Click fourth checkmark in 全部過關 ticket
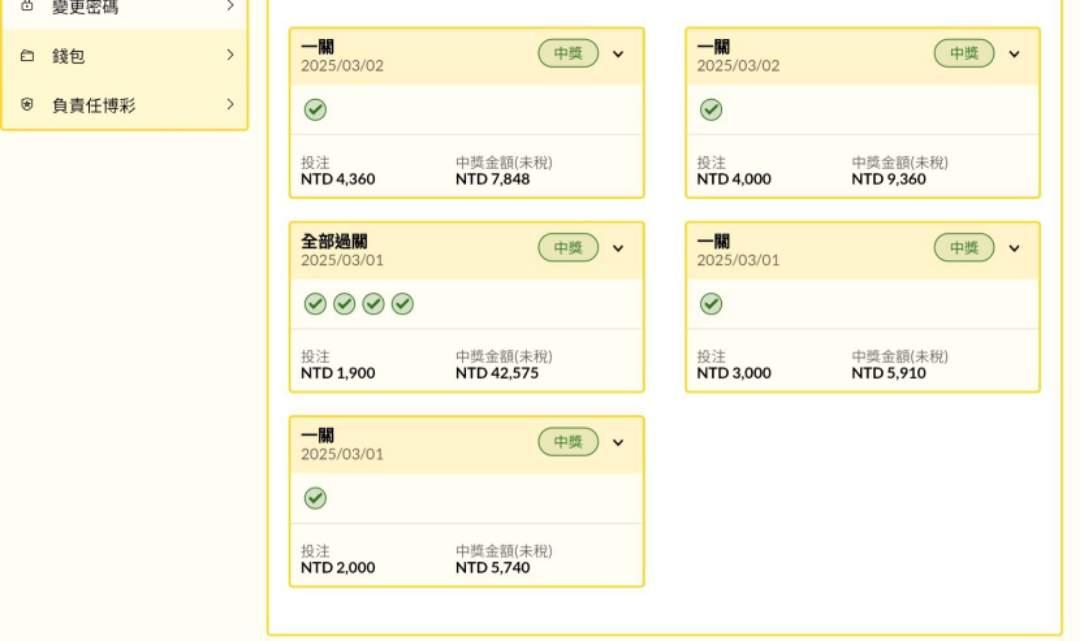The height and width of the screenshot is (641, 1080). (402, 303)
